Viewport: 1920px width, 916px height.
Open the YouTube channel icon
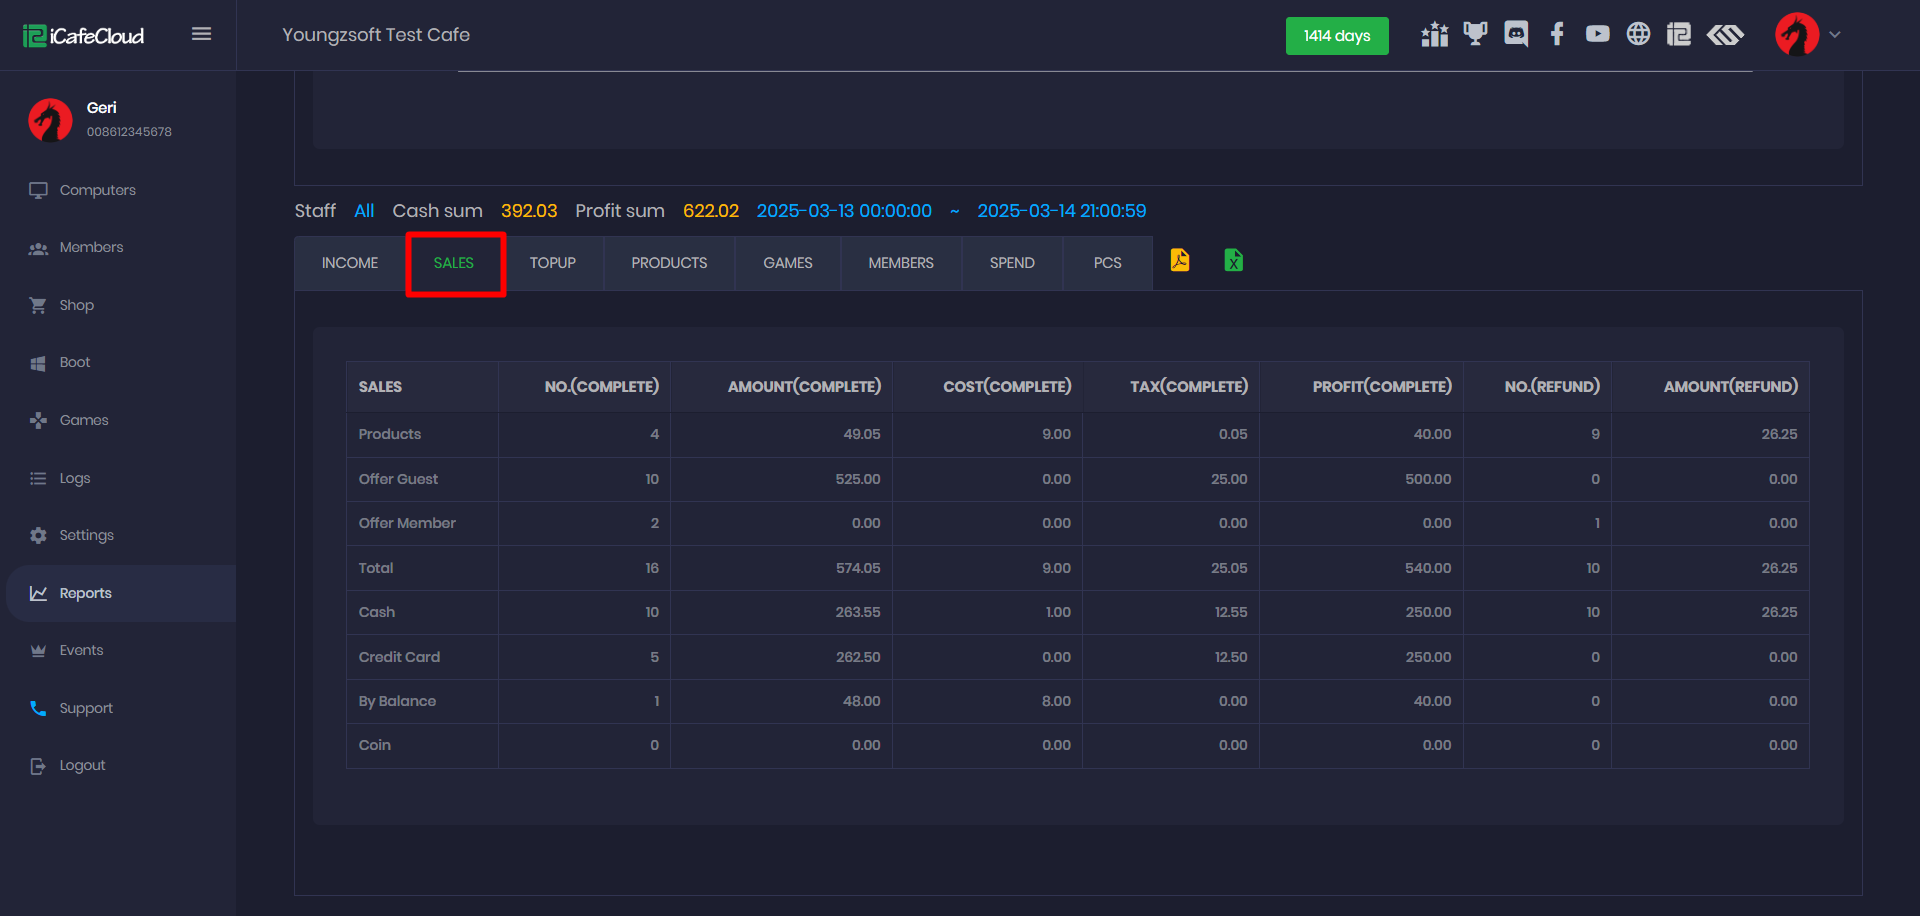(1597, 33)
